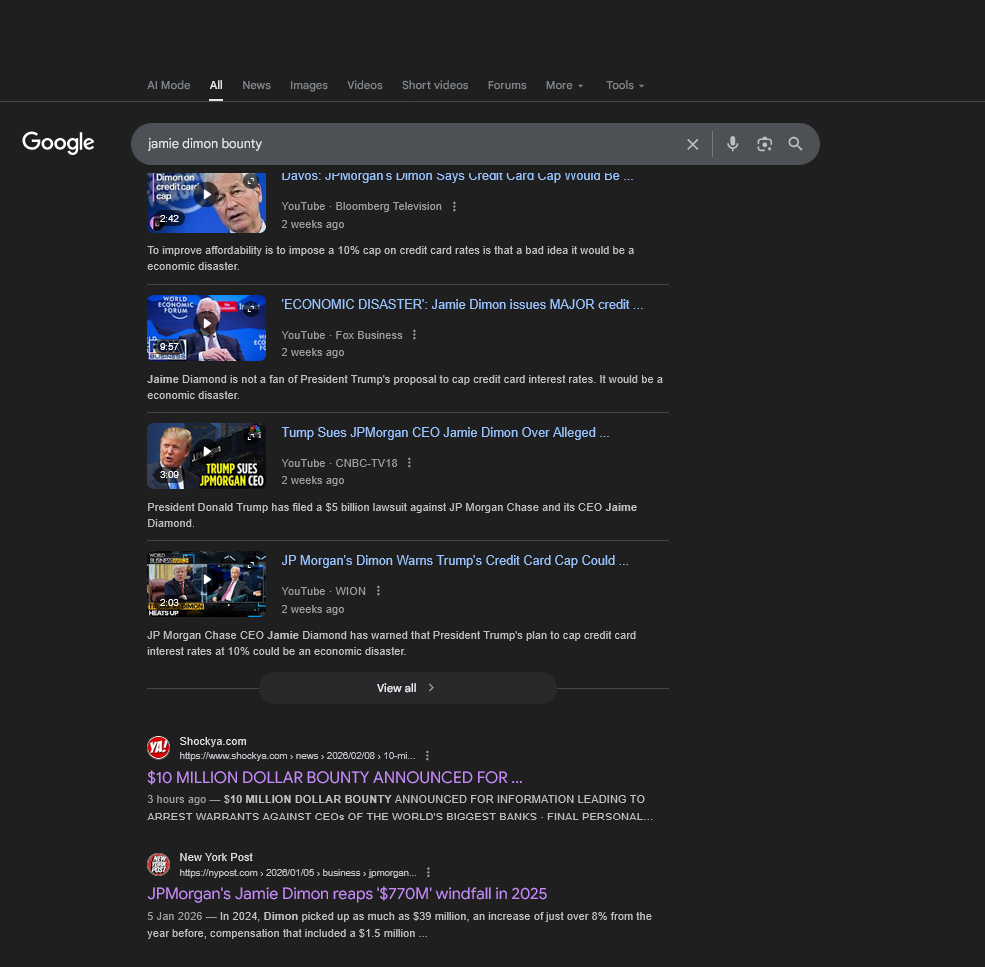Expand View all videos

pyautogui.click(x=406, y=688)
